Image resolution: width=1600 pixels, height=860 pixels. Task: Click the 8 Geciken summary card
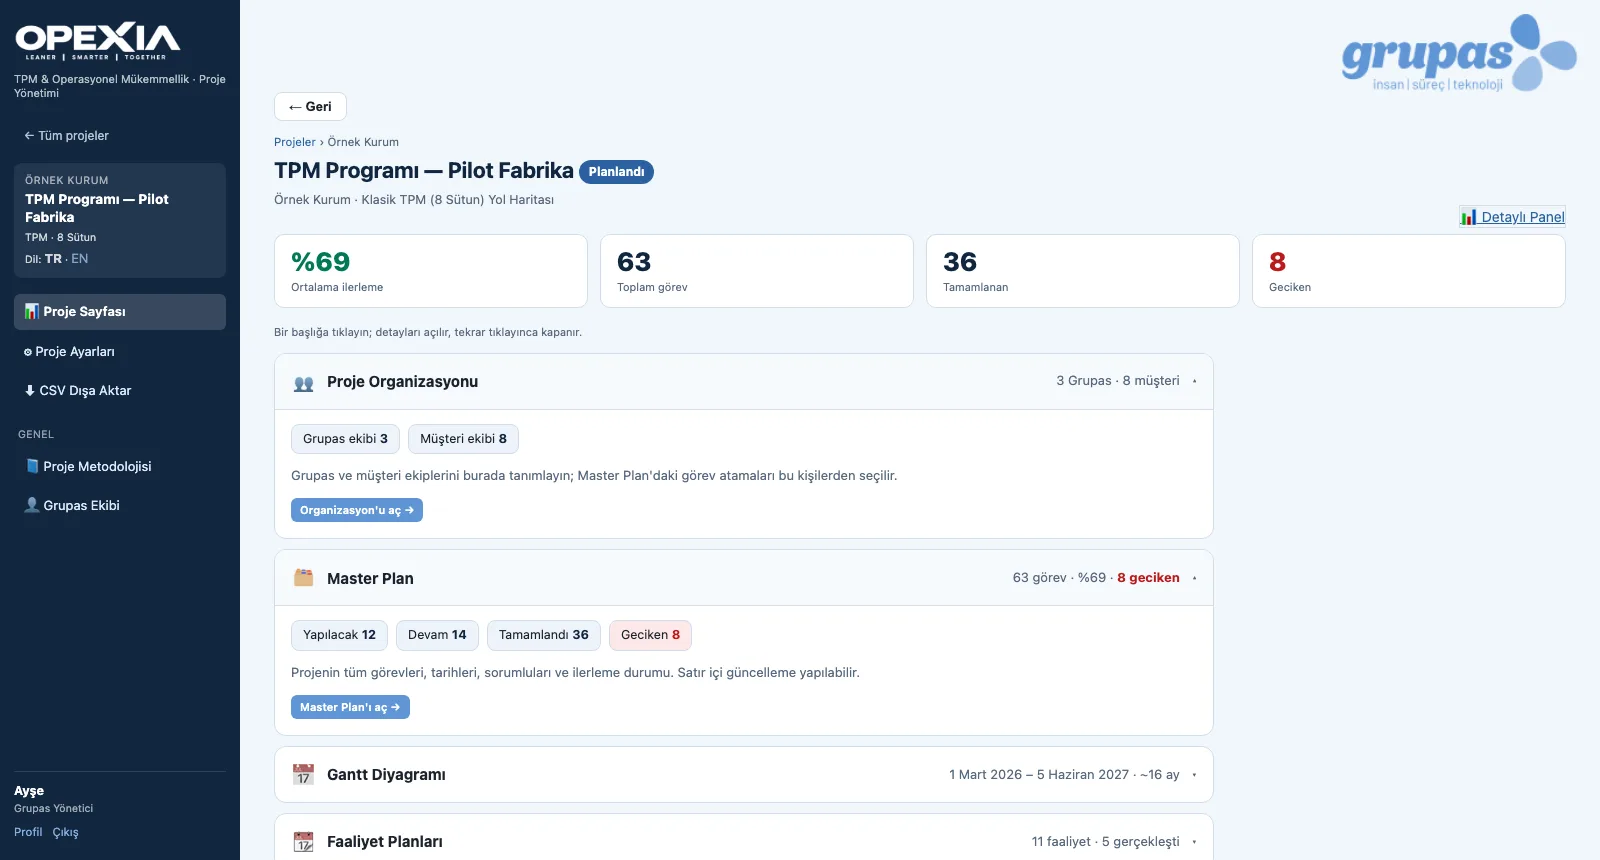[1409, 271]
